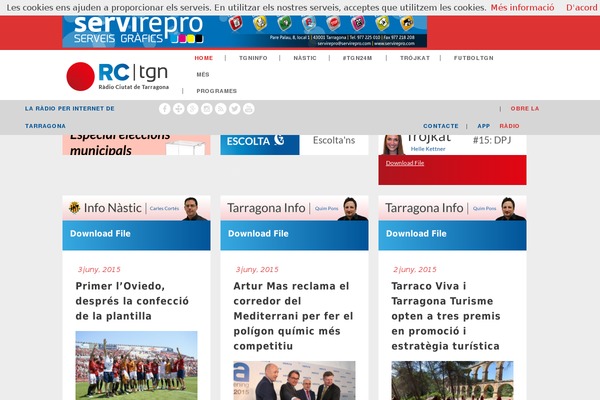Accept cookies with 'D'acord'
600x400 pixels.
click(582, 7)
